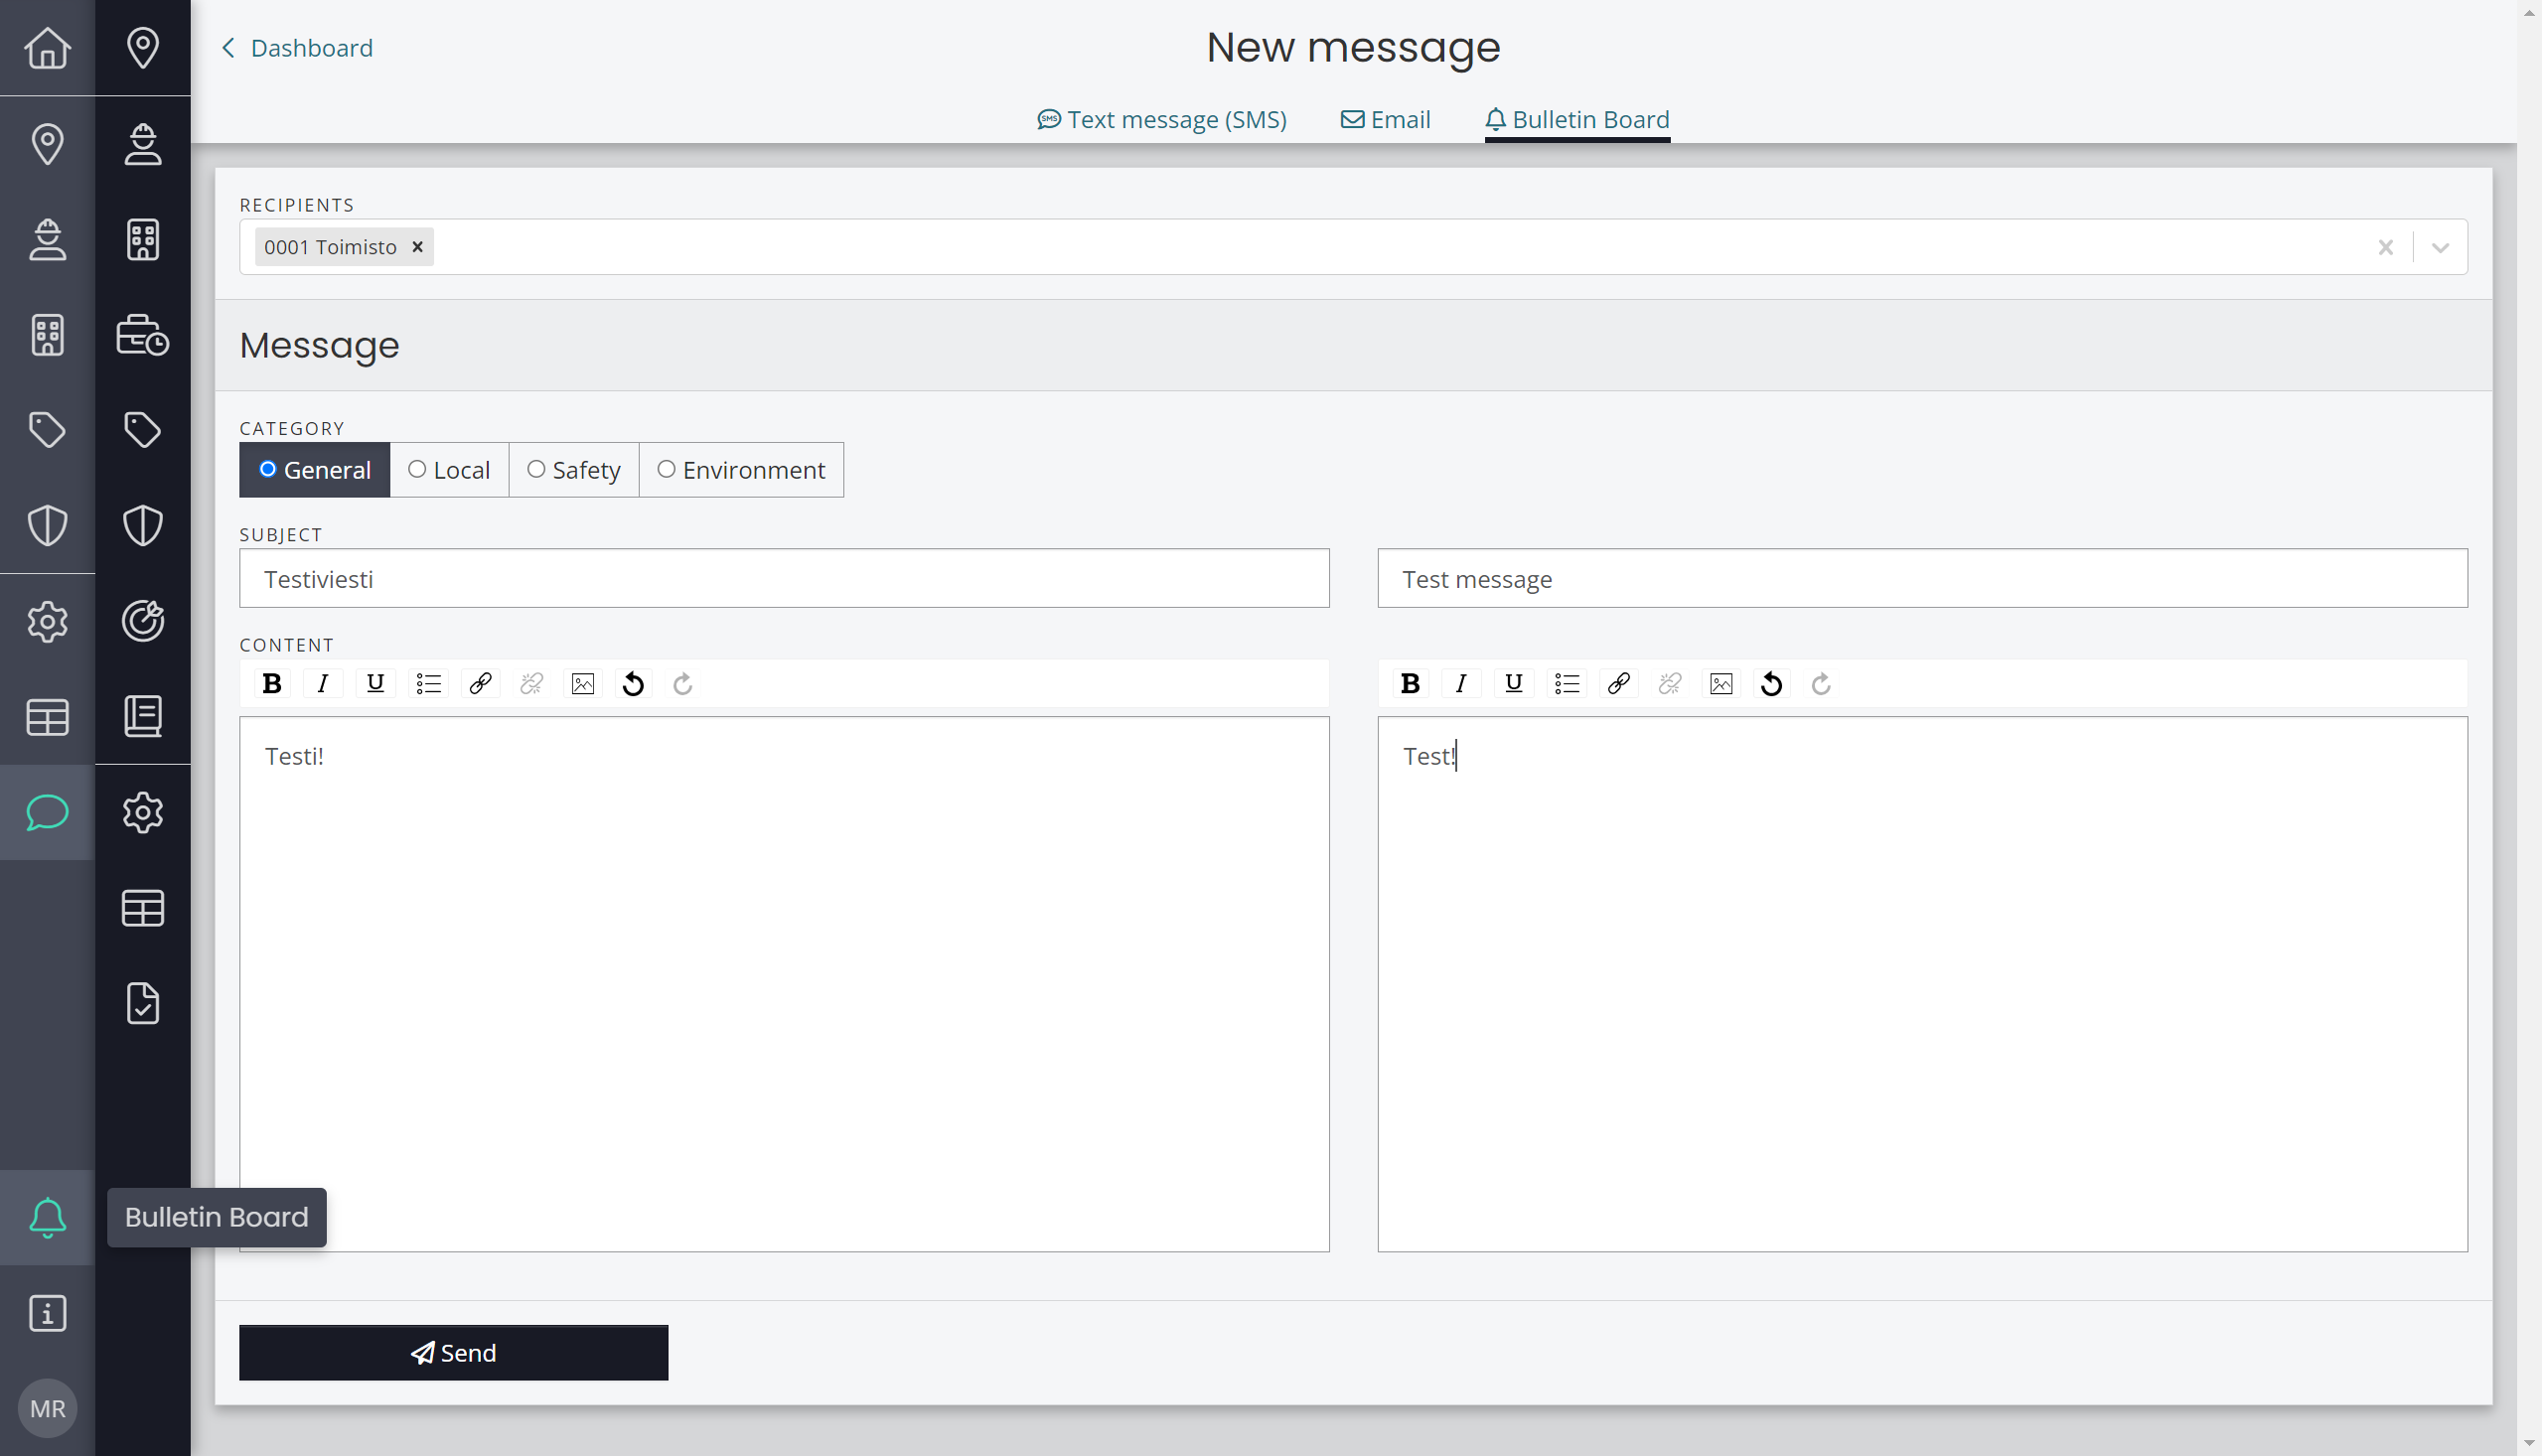Click the document checkmark icon
Image resolution: width=2542 pixels, height=1456 pixels.
point(143,1003)
